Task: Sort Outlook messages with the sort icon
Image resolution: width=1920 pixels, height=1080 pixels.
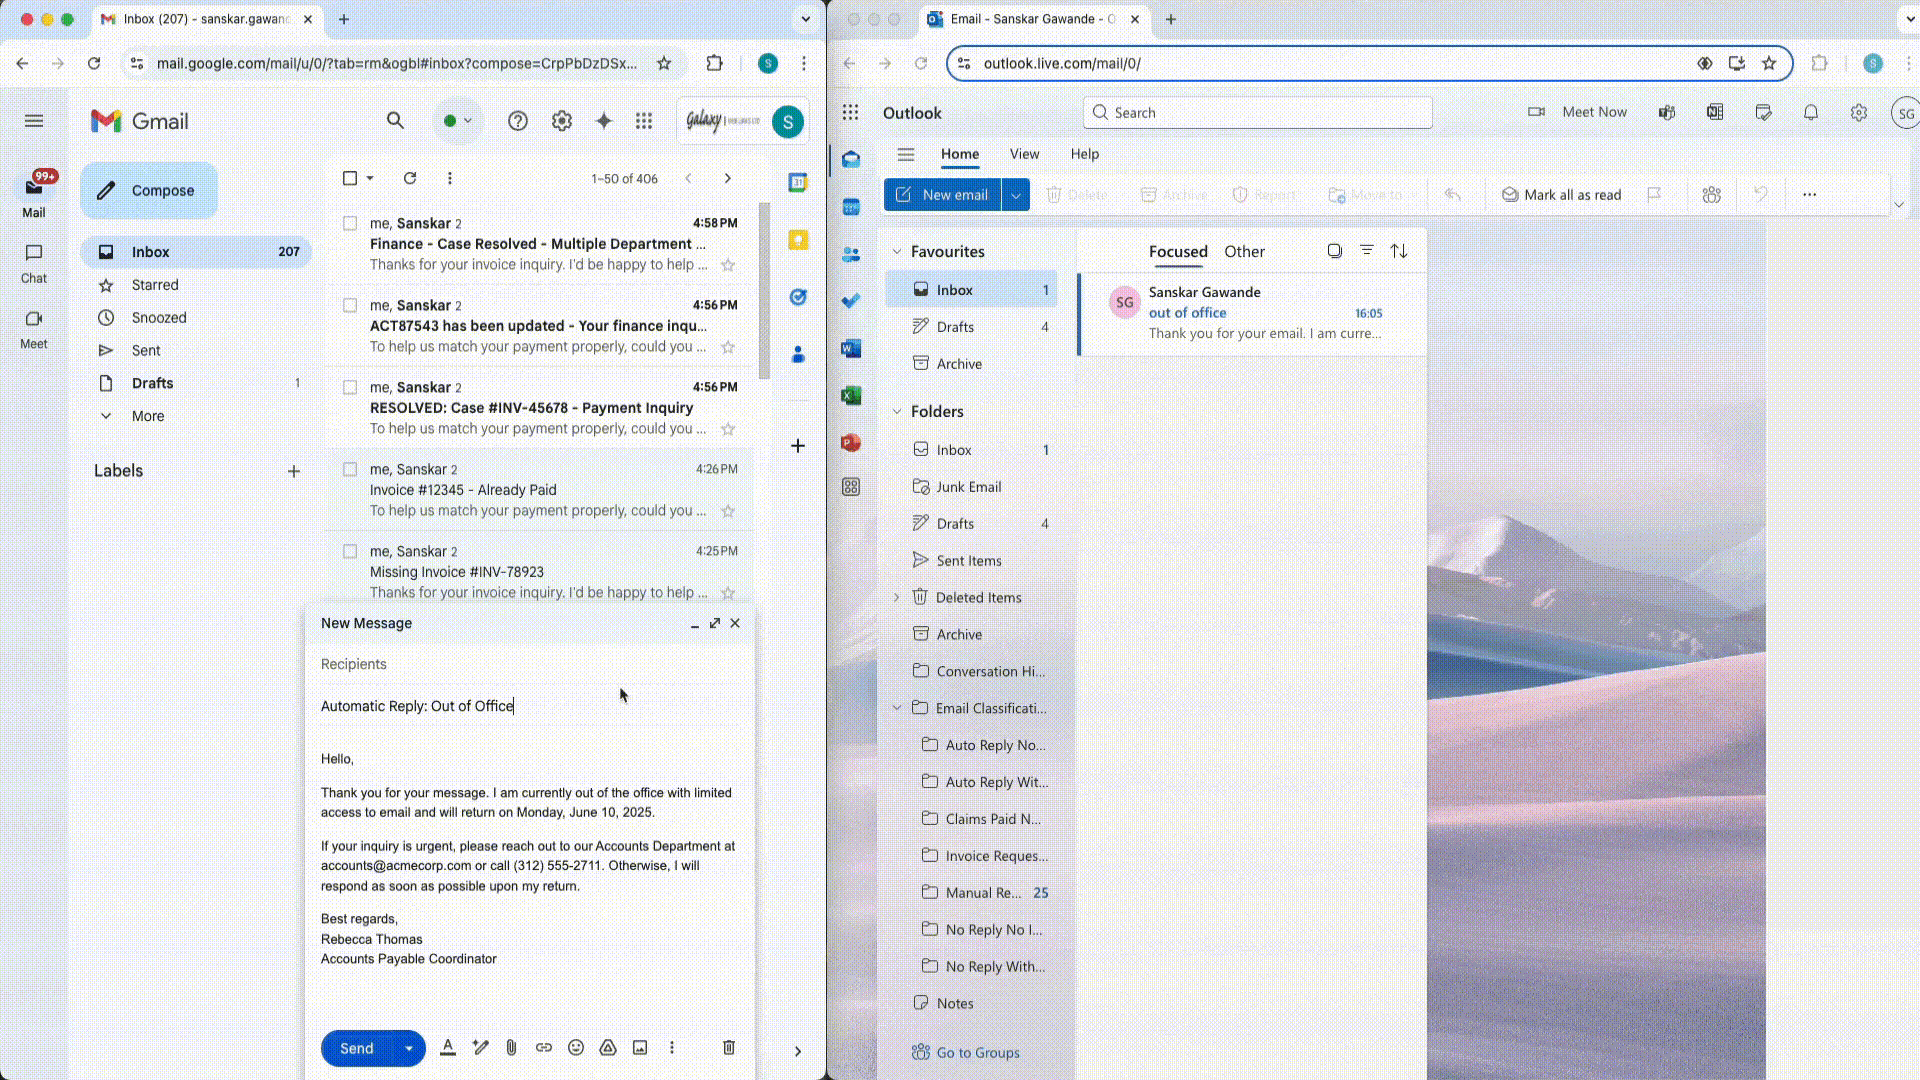Action: coord(1398,251)
